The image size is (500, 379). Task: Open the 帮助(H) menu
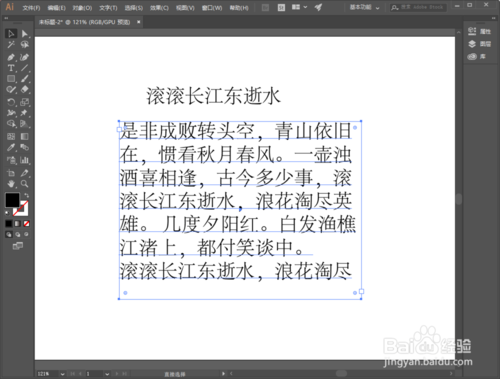pos(239,8)
